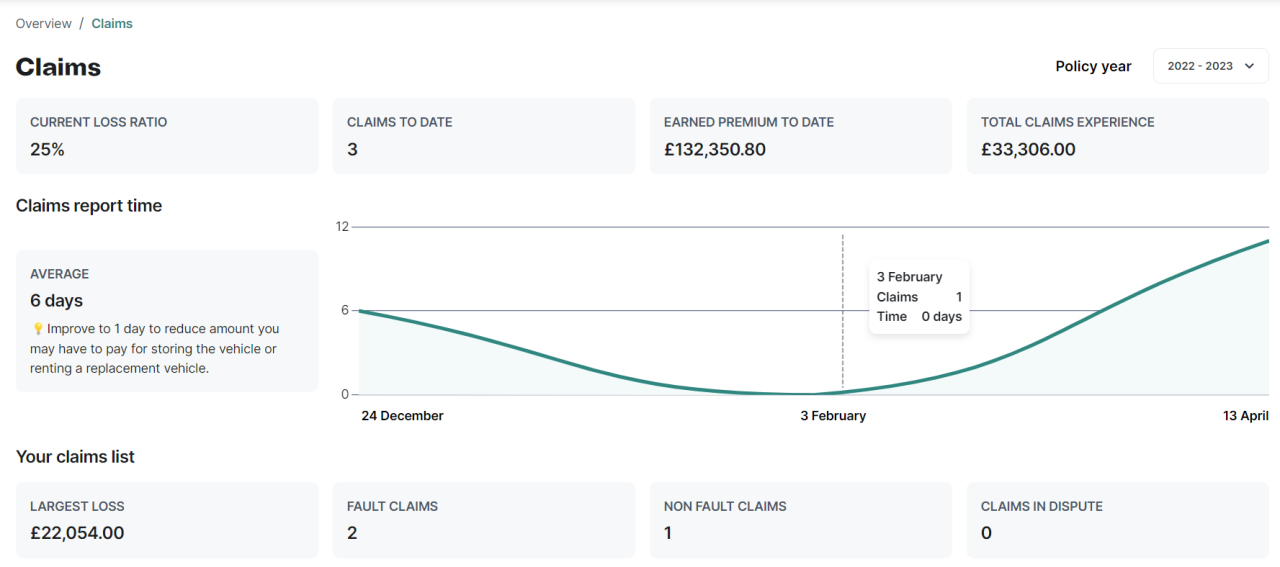Click the Largest Loss £22,054.00 card
The width and height of the screenshot is (1280, 567).
167,520
